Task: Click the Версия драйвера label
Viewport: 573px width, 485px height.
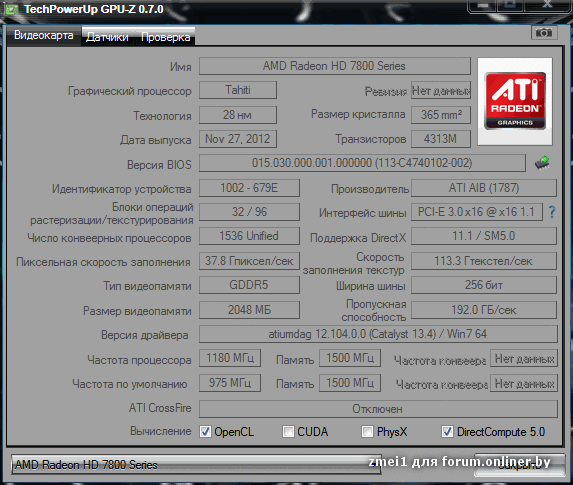Action: 145,335
